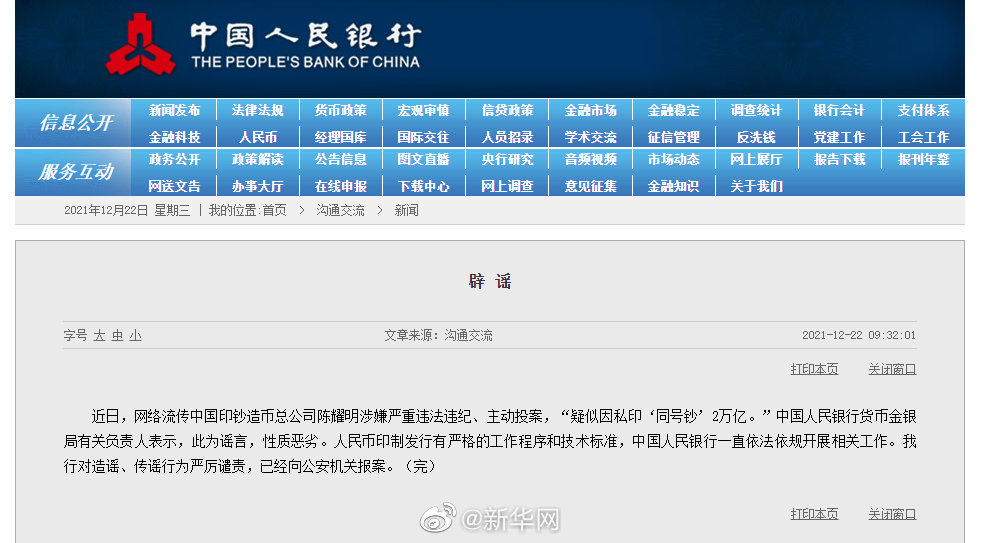Open 金融稳定 section
This screenshot has height=543, width=984.
pos(673,110)
